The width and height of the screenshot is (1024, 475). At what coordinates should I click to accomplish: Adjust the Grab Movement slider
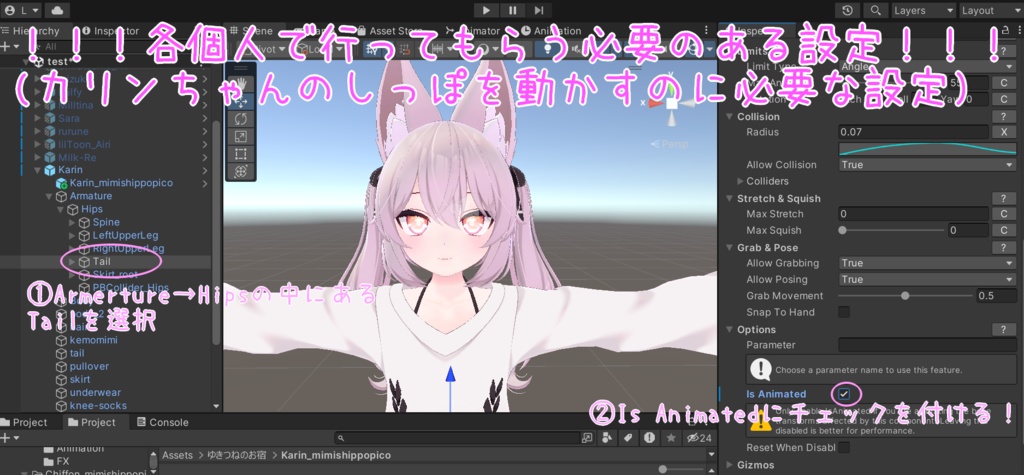tap(905, 296)
